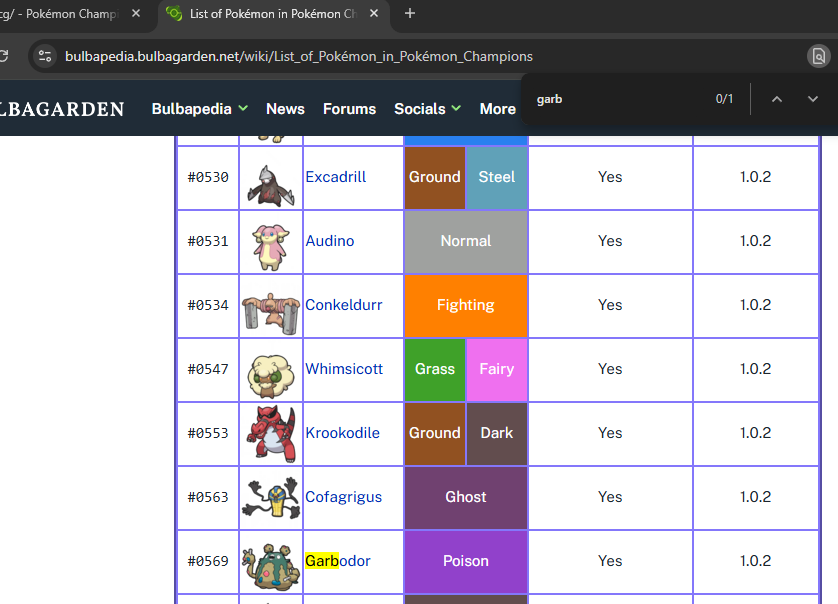Image resolution: width=838 pixels, height=604 pixels.
Task: Click the site information icon in address bar
Action: (45, 56)
